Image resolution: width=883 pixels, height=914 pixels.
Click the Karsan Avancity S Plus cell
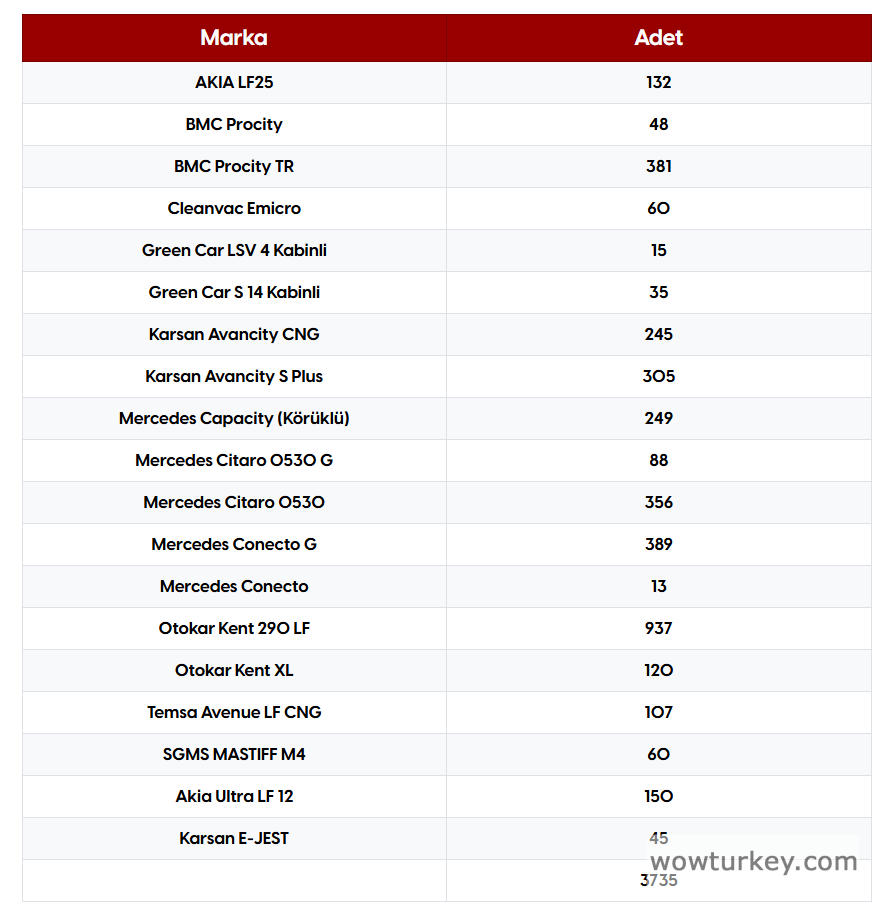click(x=234, y=376)
